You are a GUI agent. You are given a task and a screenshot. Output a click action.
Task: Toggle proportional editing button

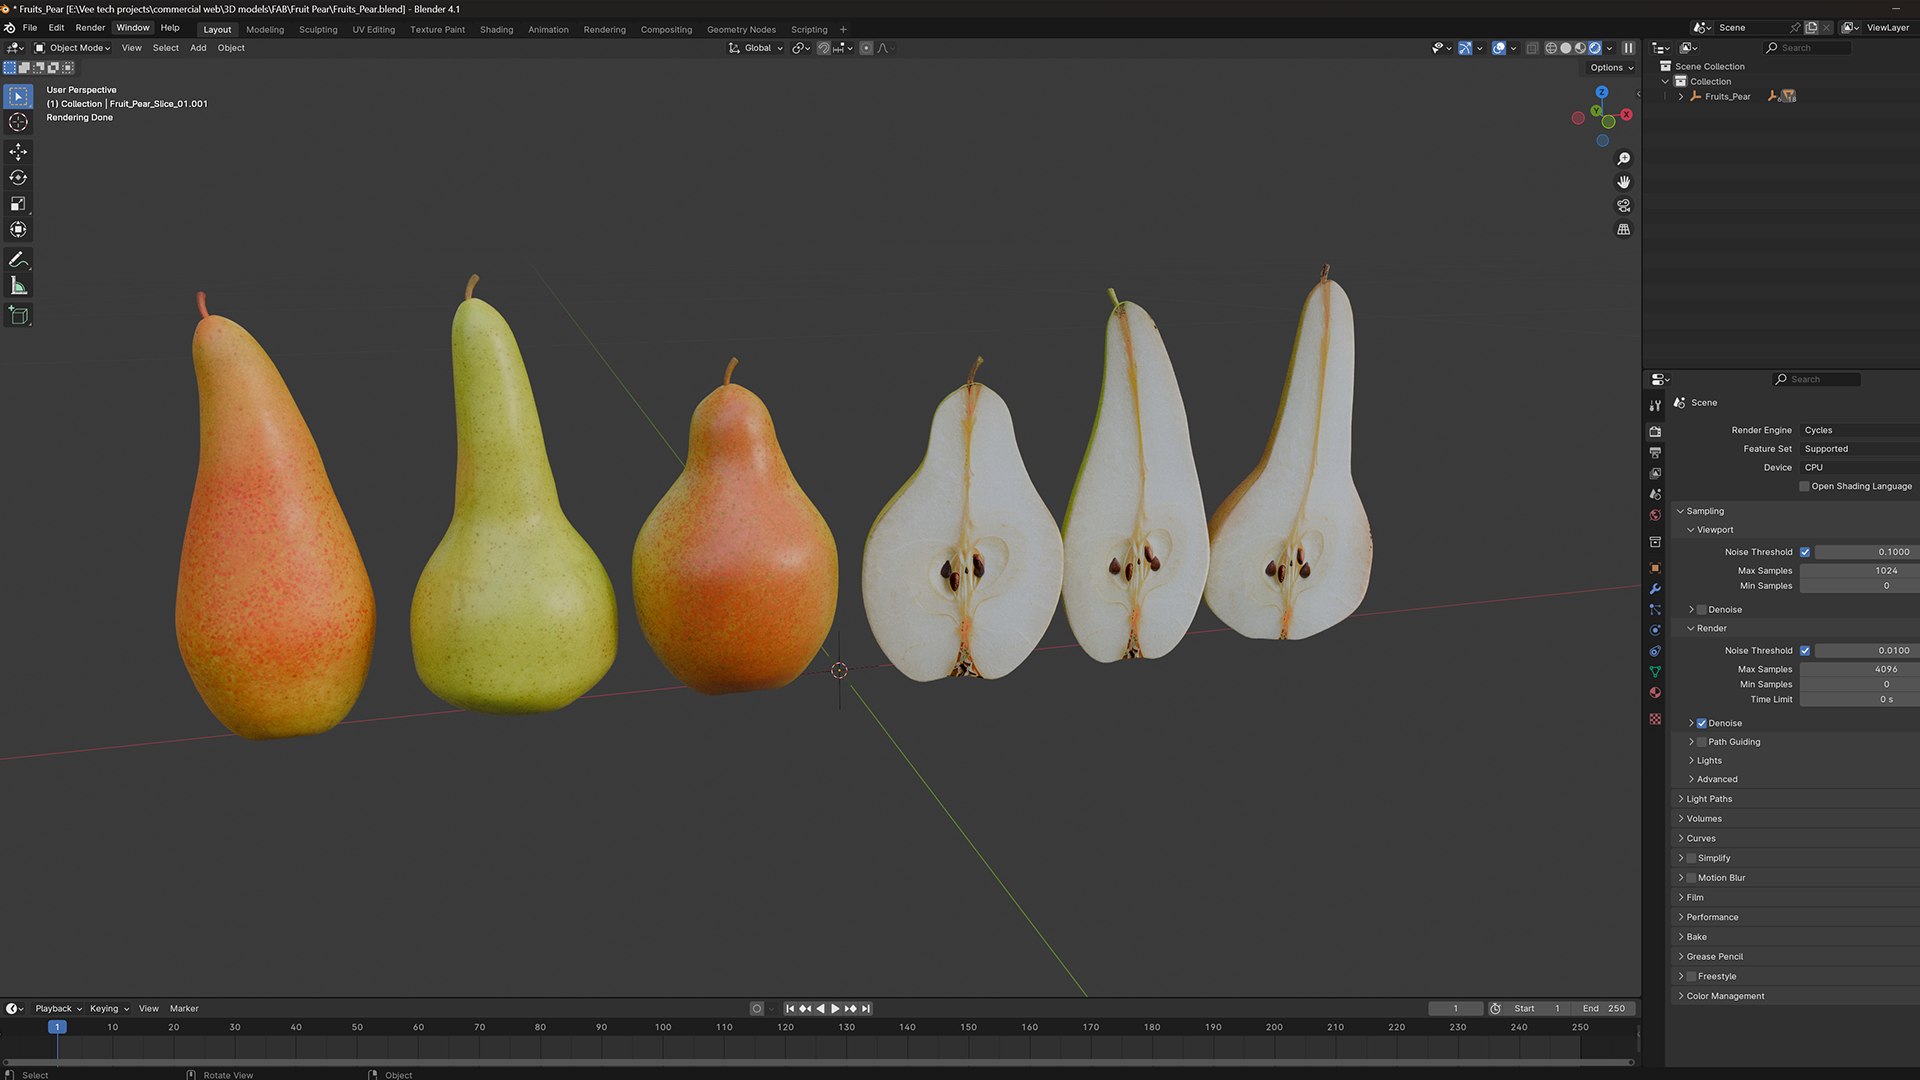click(866, 48)
